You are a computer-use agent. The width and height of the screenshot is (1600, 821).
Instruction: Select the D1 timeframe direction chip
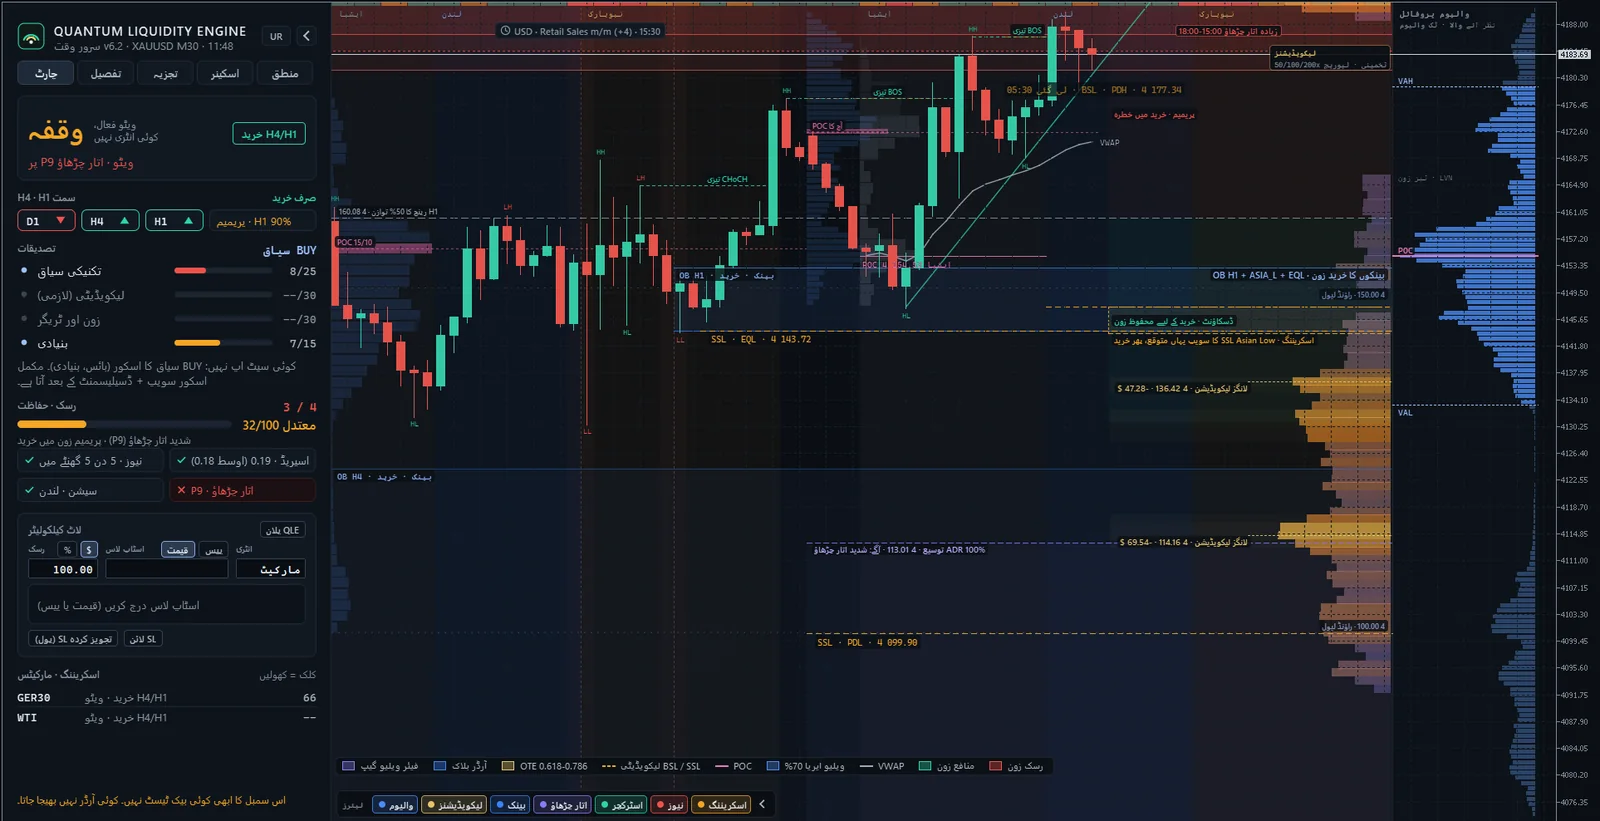tap(46, 221)
